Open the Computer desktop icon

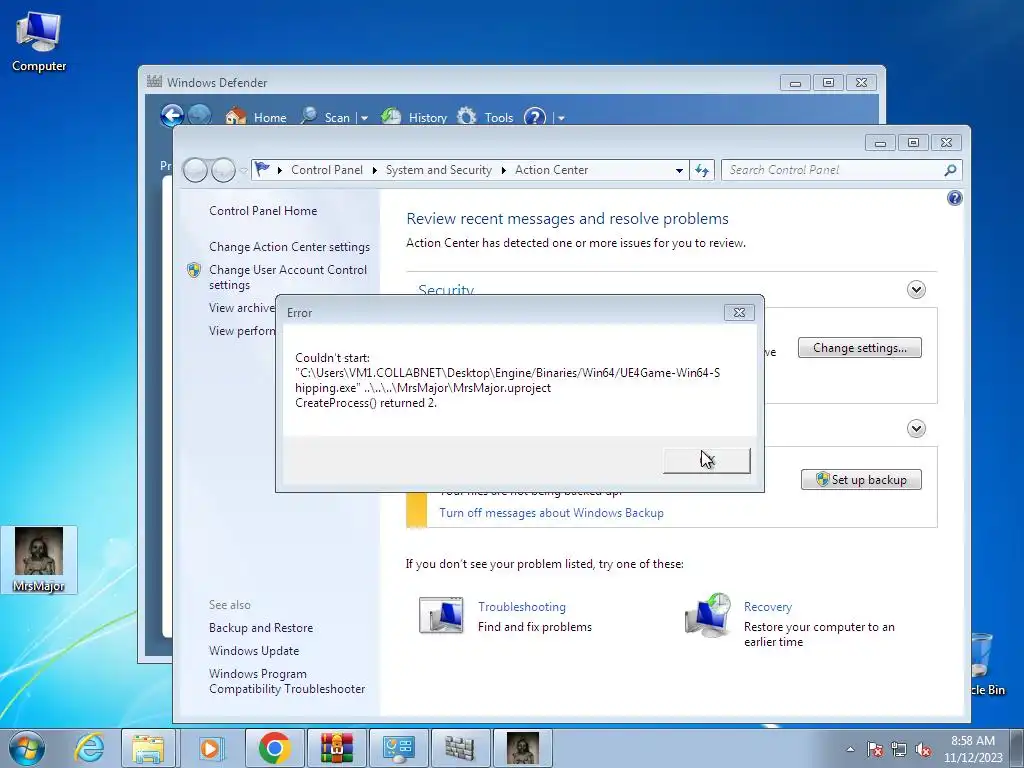(x=39, y=42)
